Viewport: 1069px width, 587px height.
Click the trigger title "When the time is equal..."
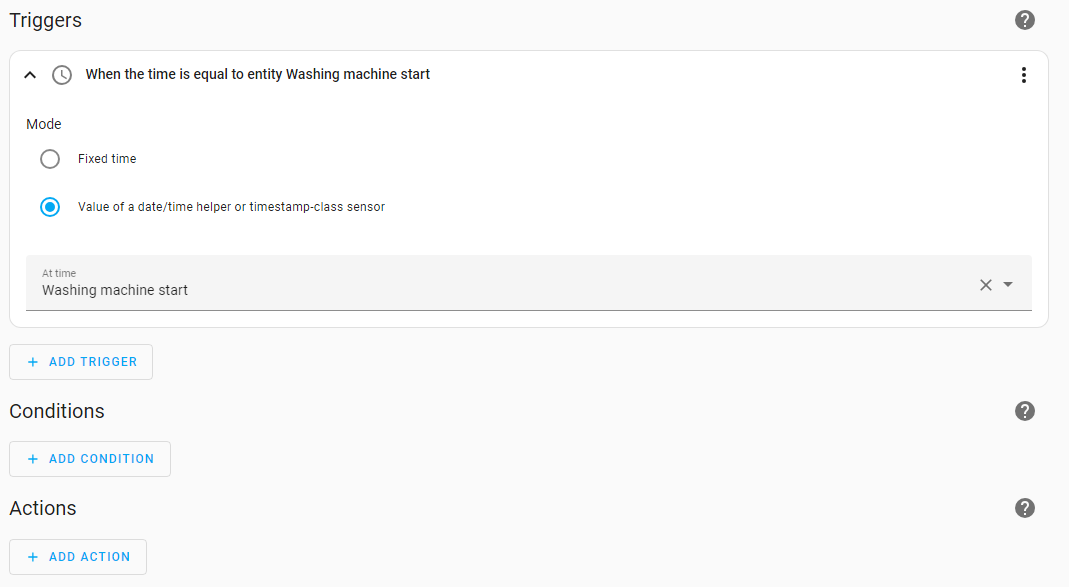click(258, 75)
